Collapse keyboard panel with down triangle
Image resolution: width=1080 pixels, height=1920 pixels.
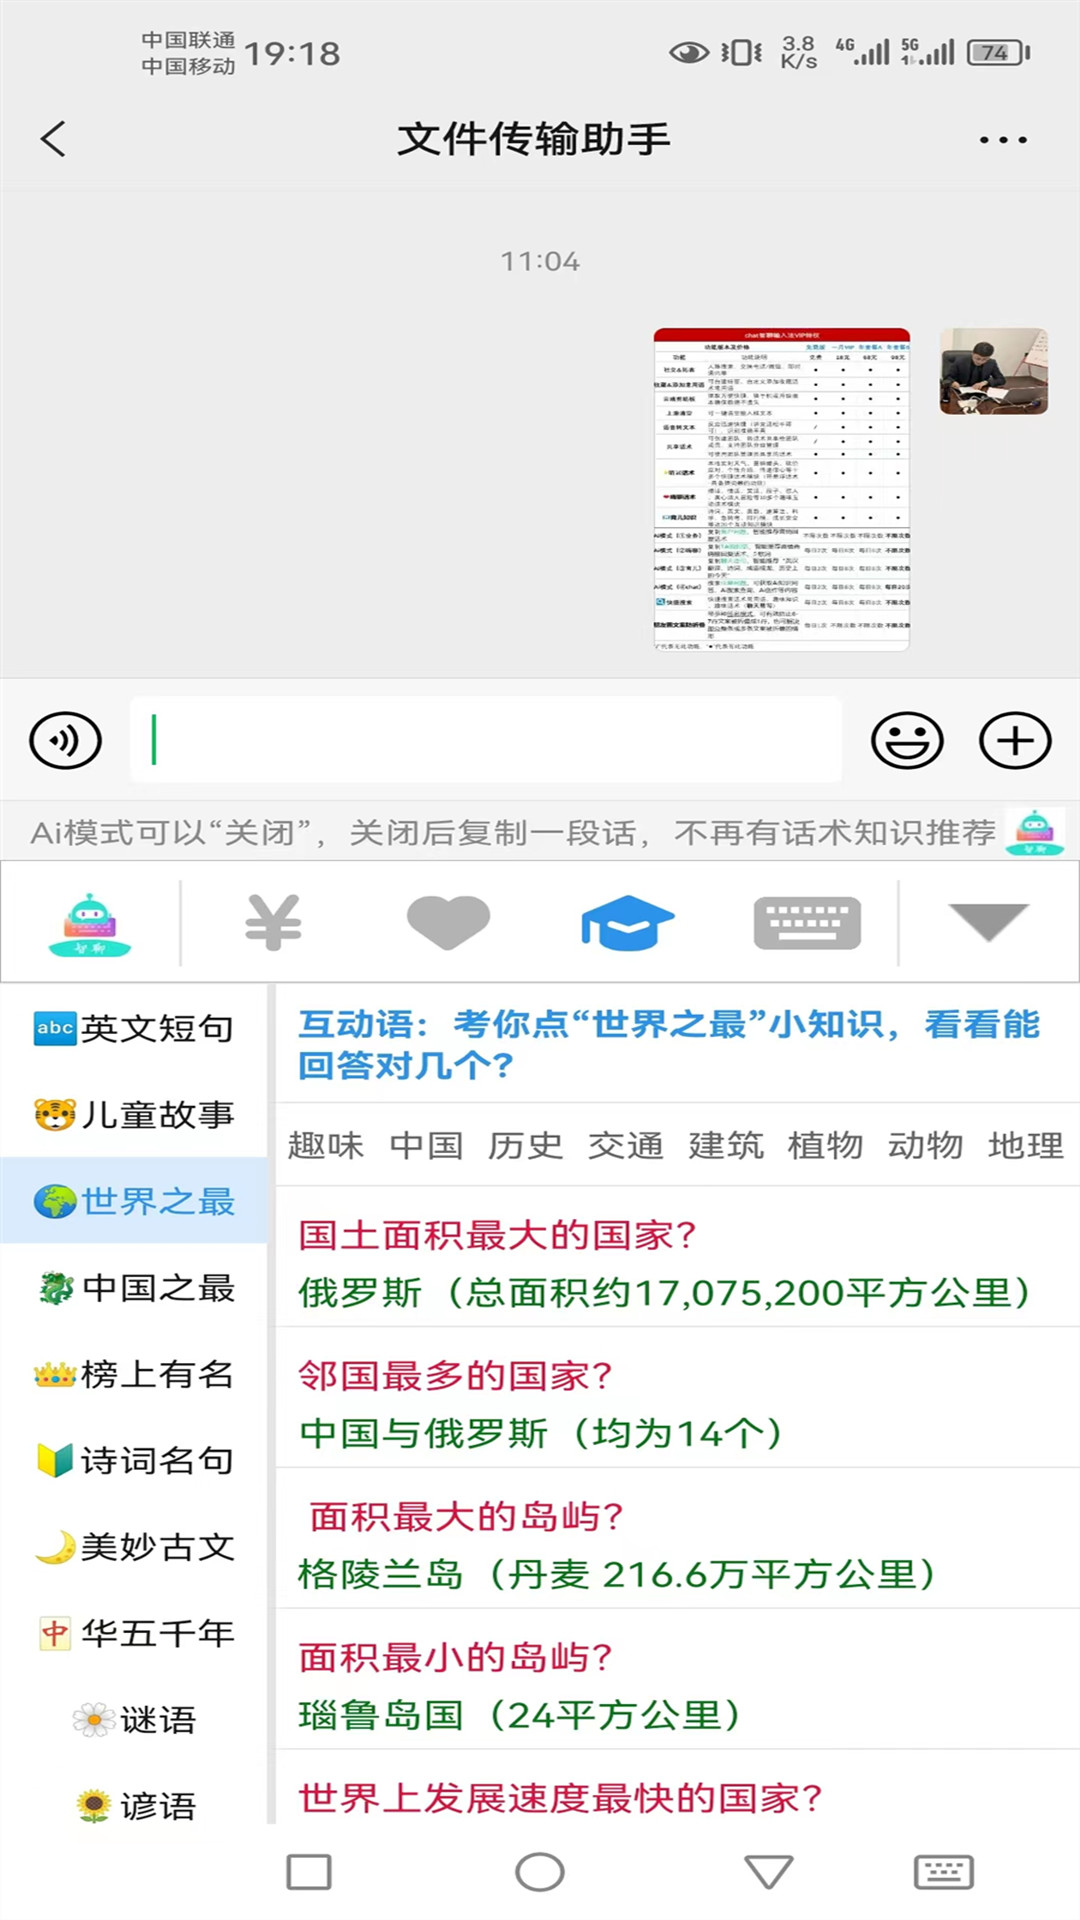988,922
